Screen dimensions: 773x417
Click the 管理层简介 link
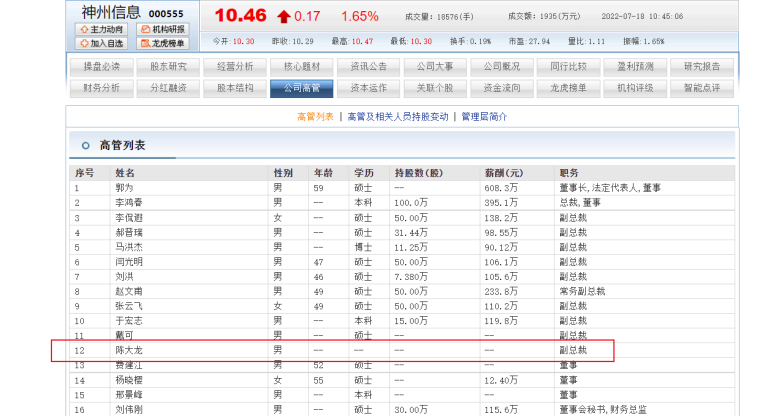[x=484, y=116]
